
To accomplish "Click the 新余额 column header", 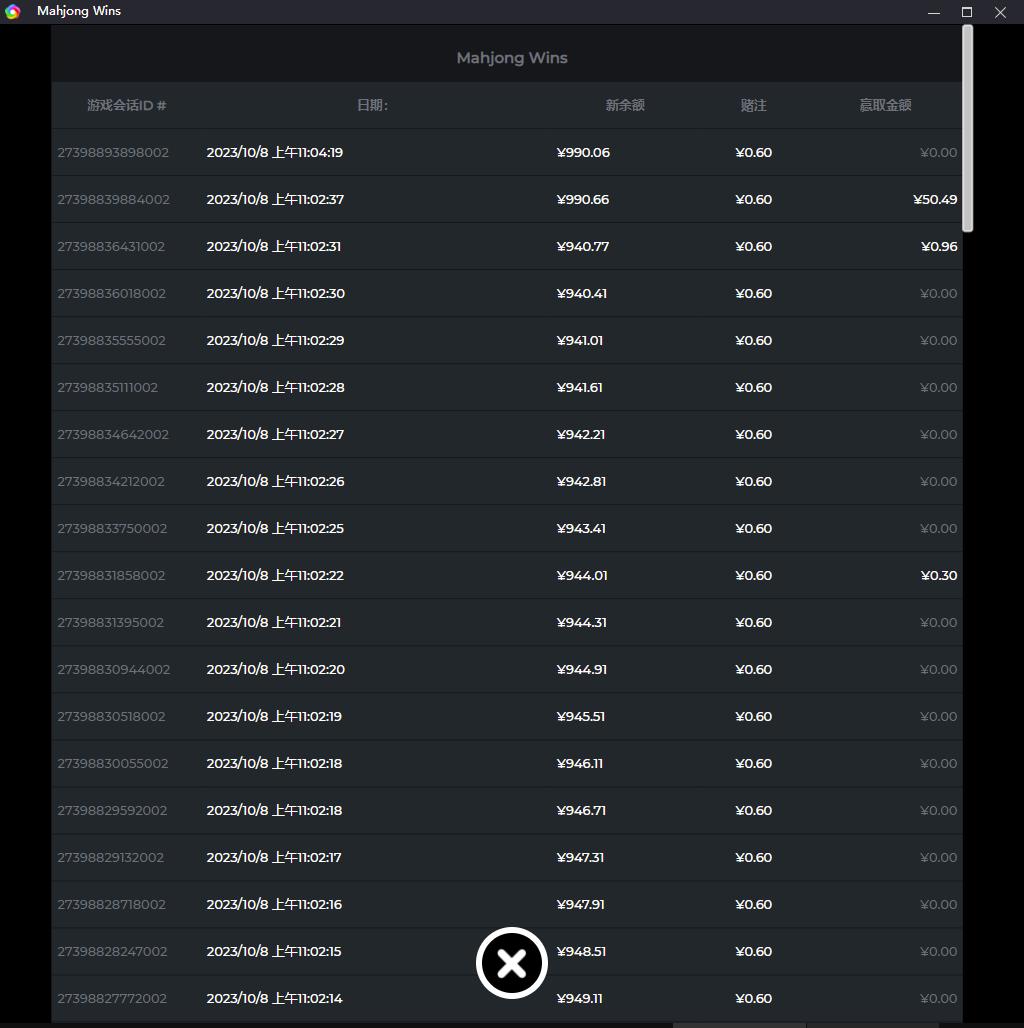I will point(625,105).
